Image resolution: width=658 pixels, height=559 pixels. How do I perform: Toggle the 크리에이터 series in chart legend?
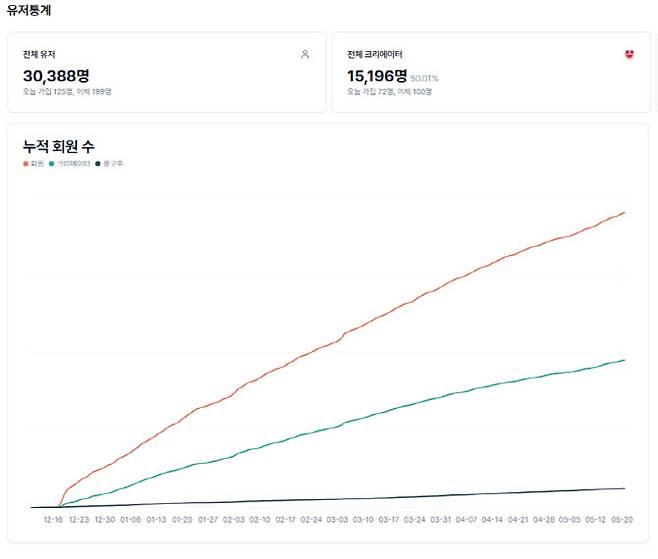[x=69, y=163]
